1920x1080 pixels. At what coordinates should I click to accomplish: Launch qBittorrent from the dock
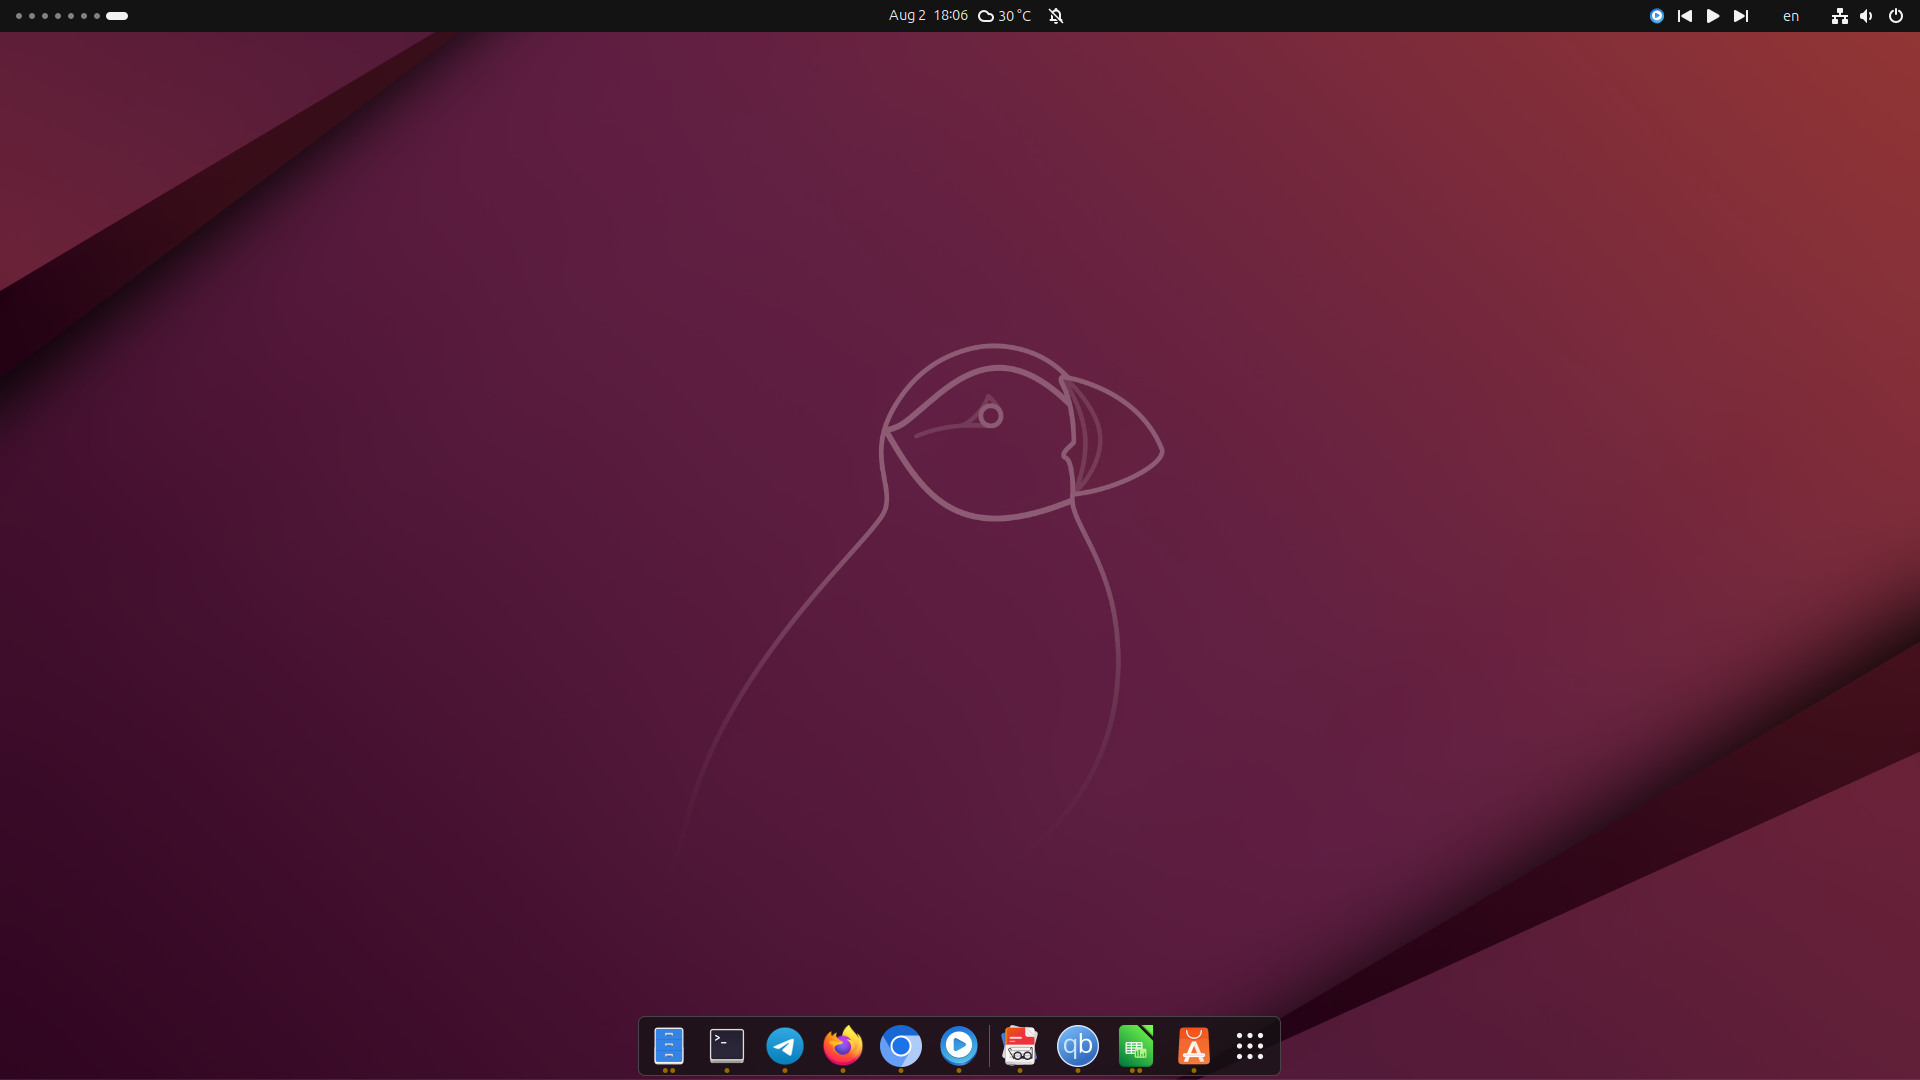(1078, 1046)
